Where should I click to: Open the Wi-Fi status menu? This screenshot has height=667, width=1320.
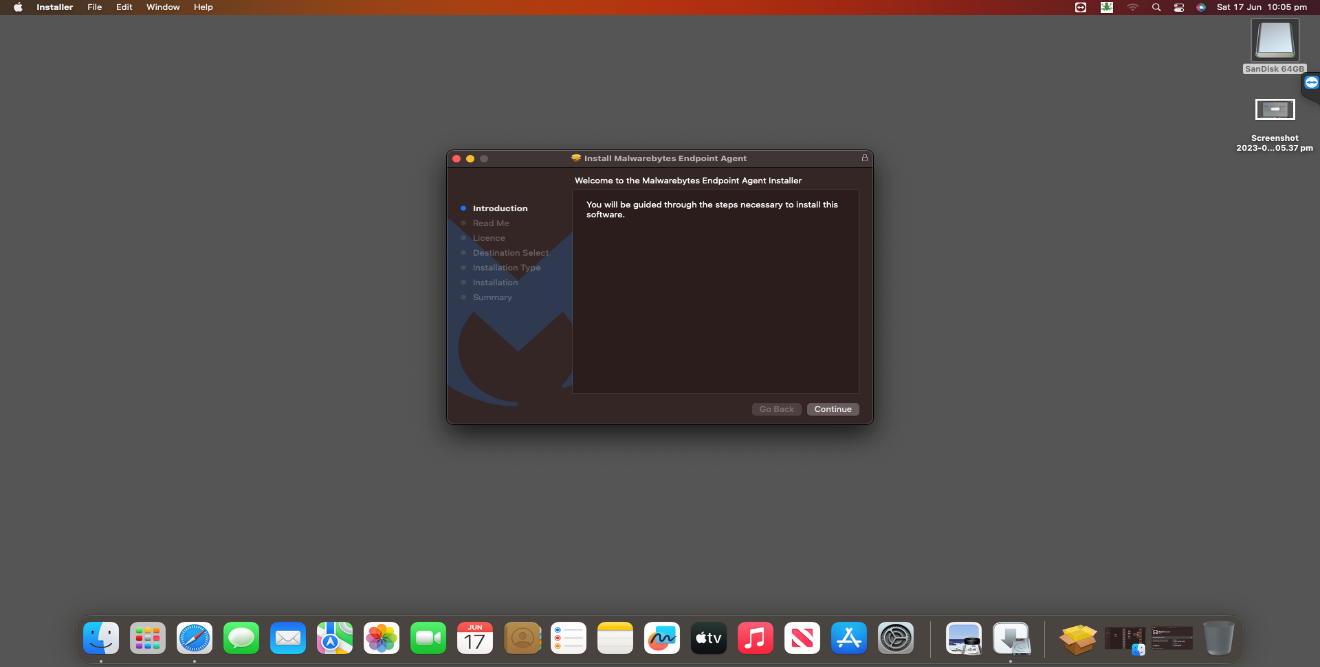point(1133,7)
